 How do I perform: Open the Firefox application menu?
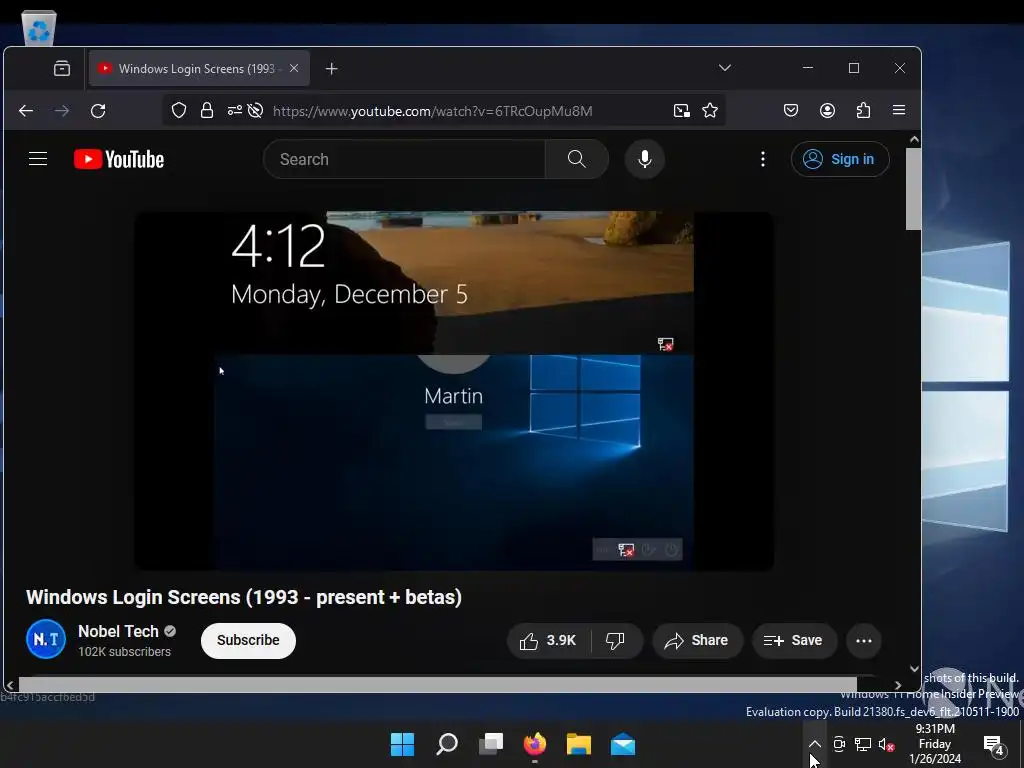click(899, 110)
